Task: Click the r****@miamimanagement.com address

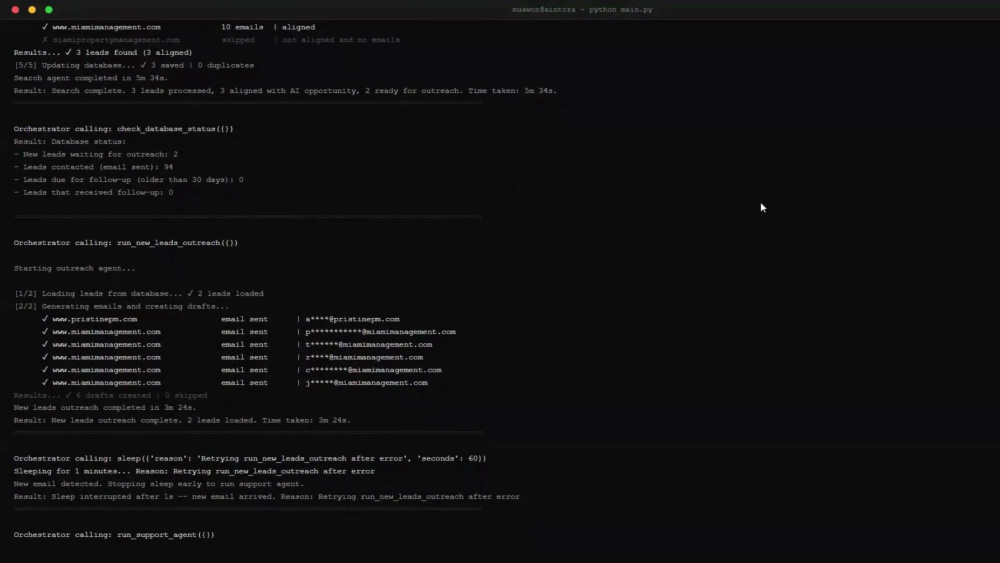Action: (x=364, y=358)
